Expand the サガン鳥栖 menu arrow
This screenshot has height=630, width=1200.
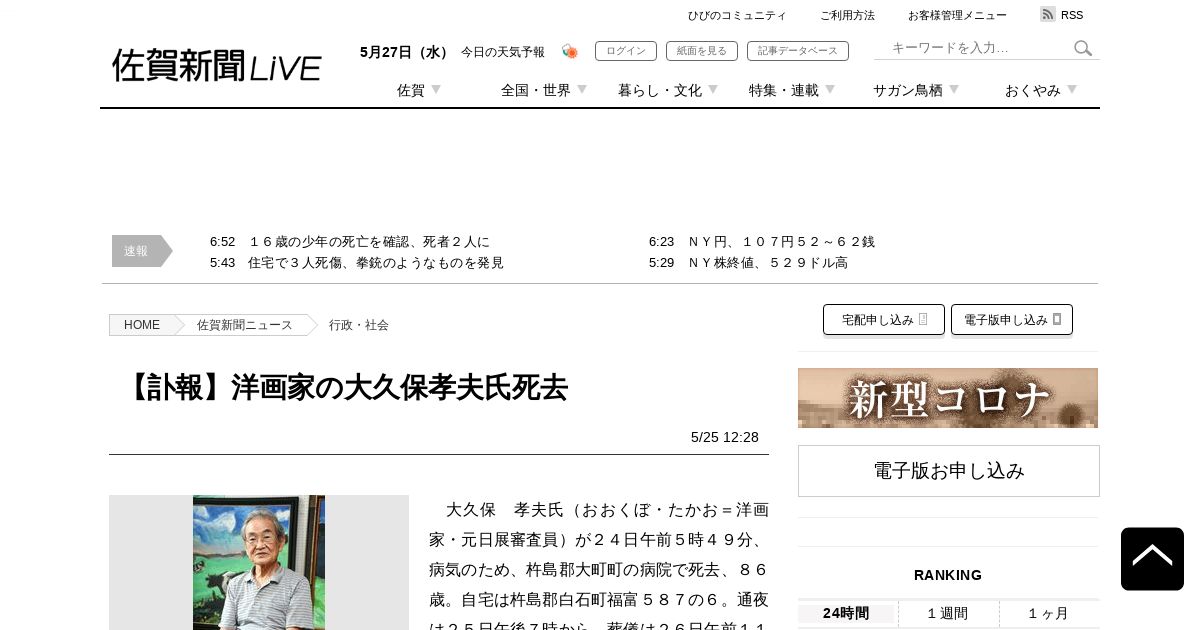tap(954, 89)
